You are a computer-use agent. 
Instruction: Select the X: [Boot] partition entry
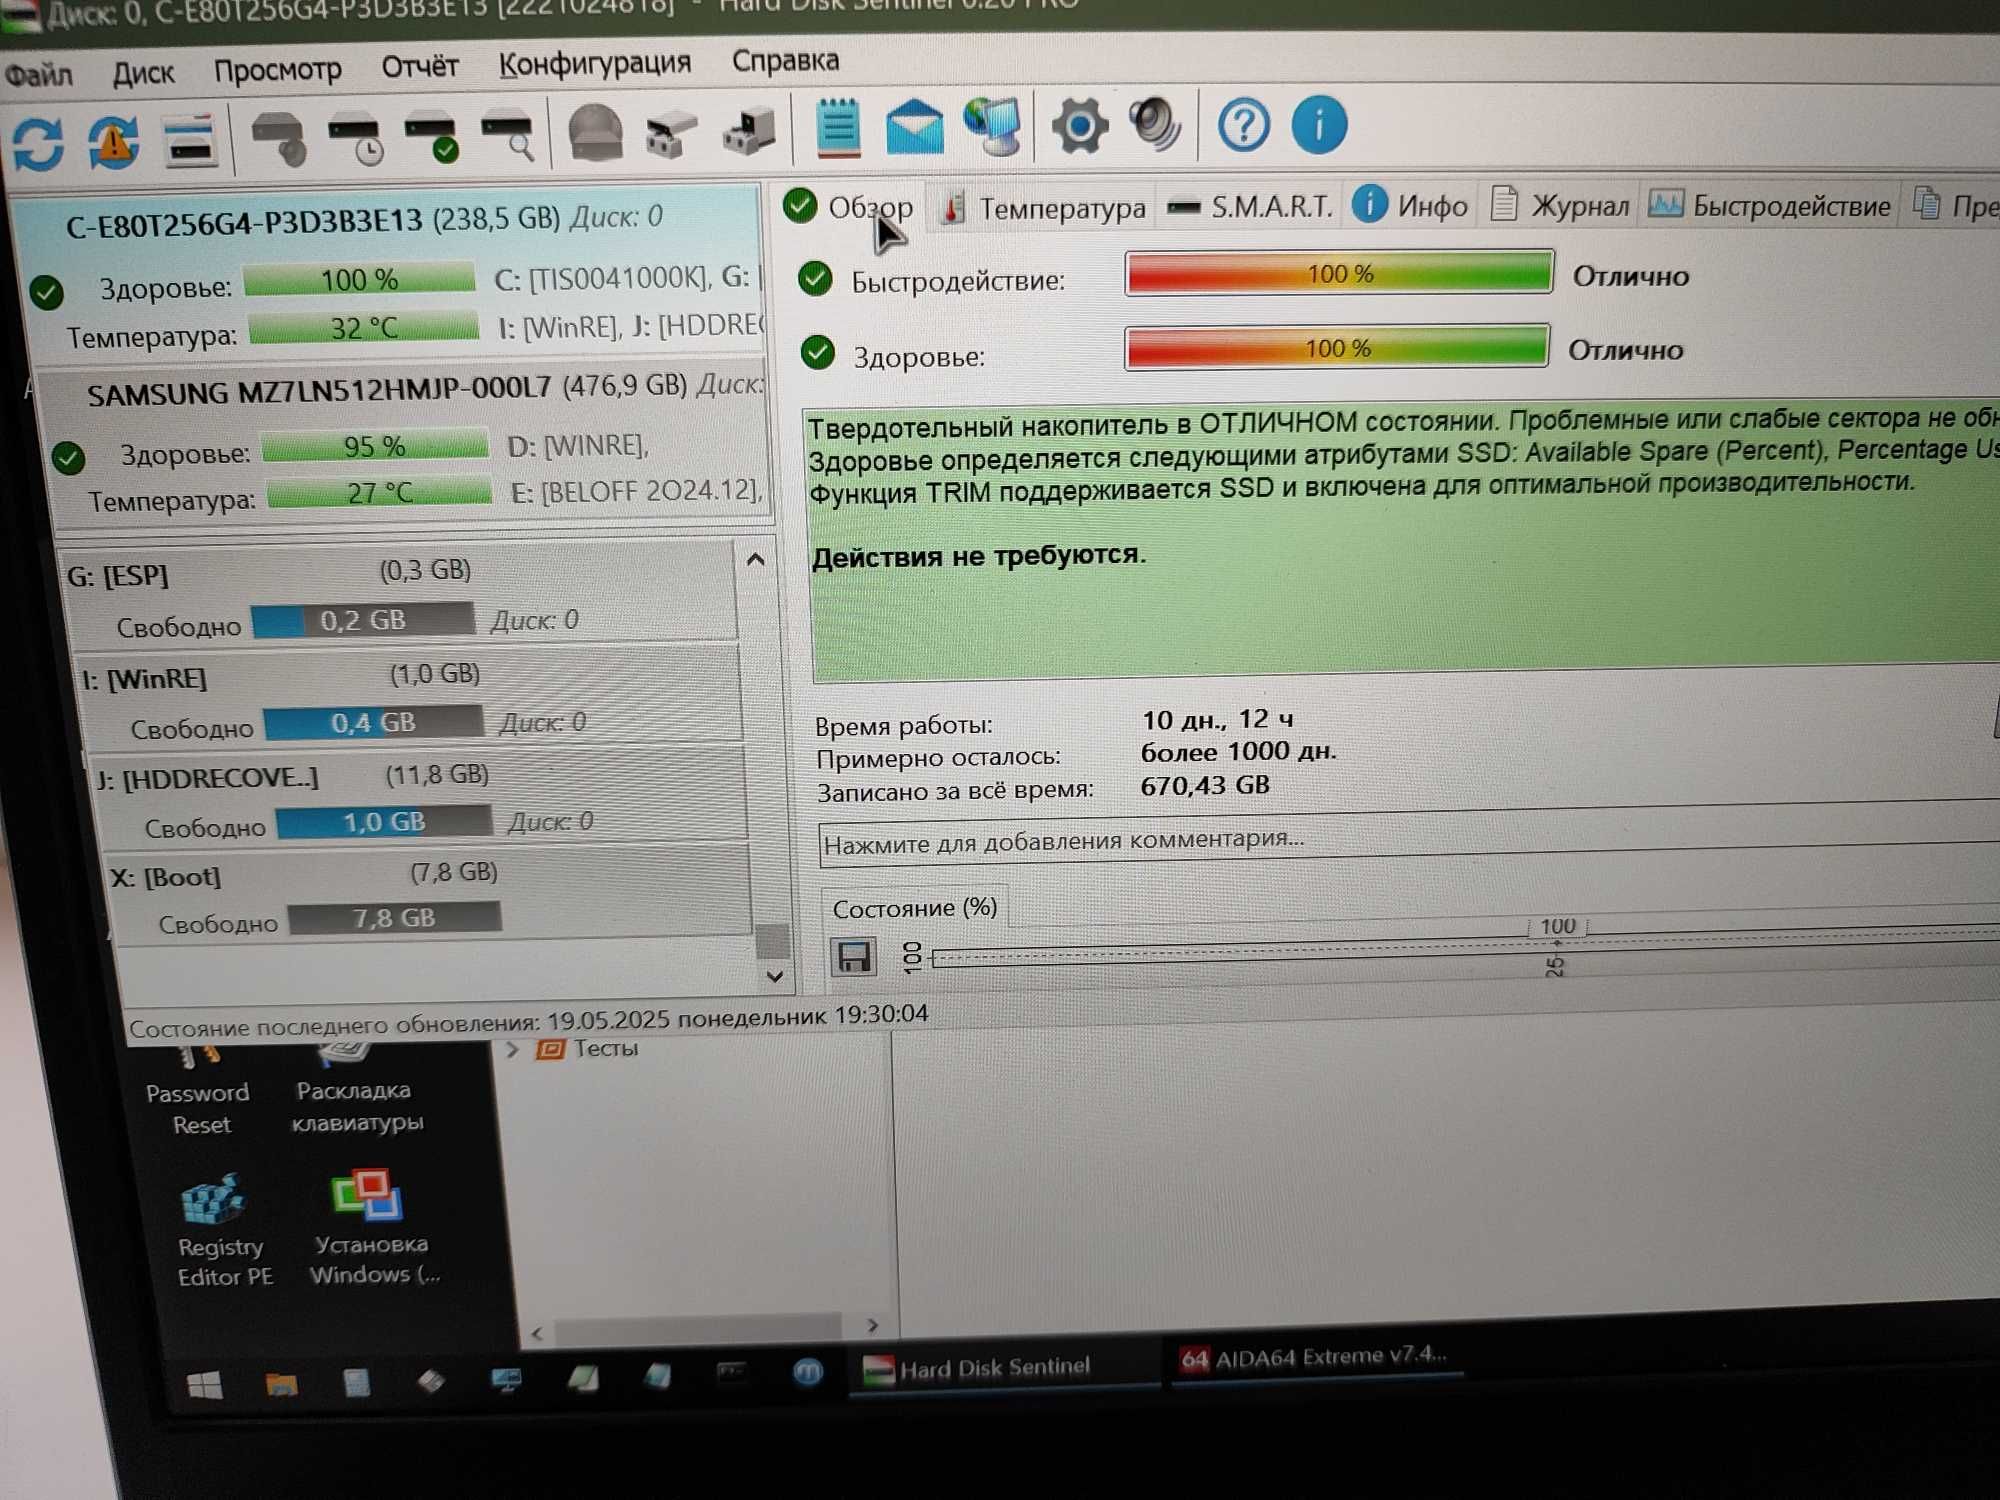point(428,896)
